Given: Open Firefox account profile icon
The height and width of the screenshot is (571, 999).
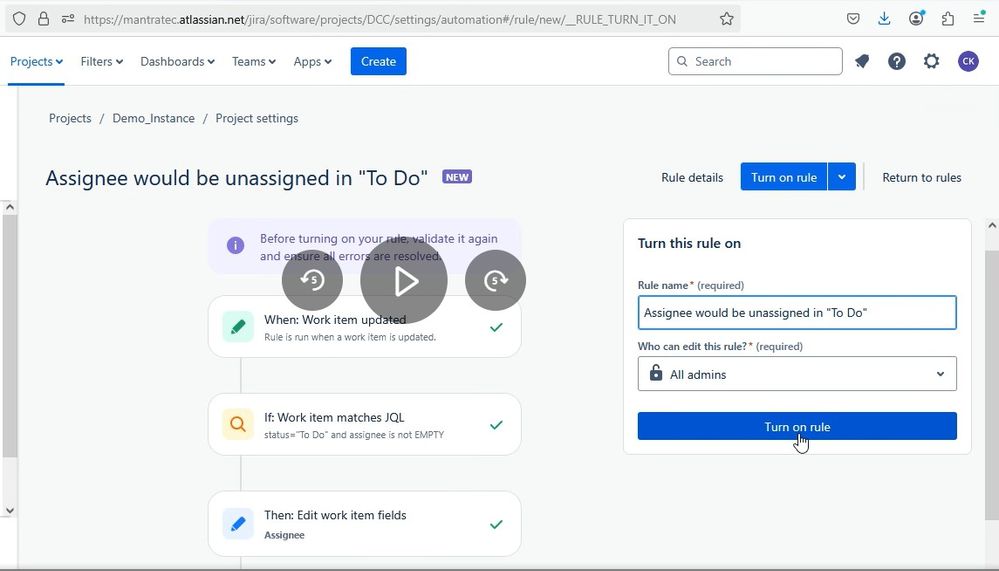Looking at the screenshot, I should (x=916, y=18).
